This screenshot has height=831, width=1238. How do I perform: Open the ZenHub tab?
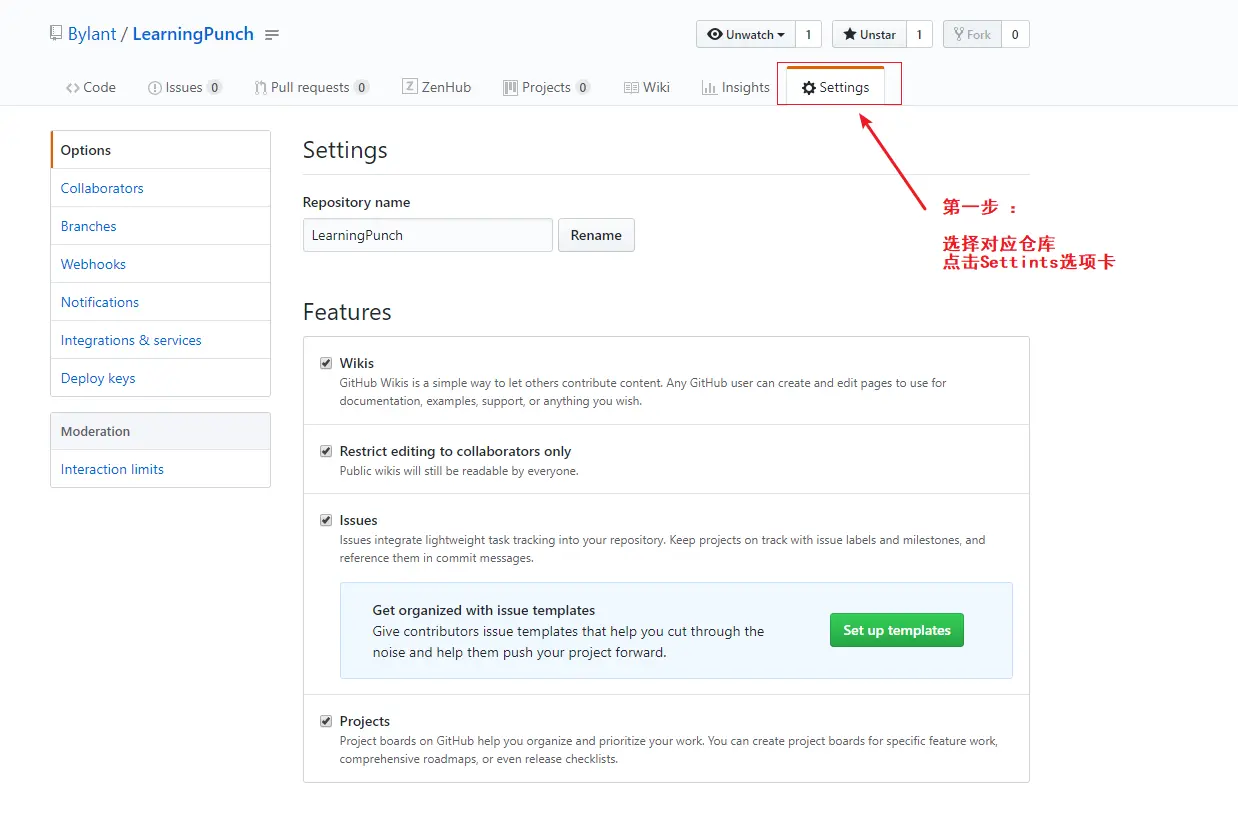tap(437, 87)
